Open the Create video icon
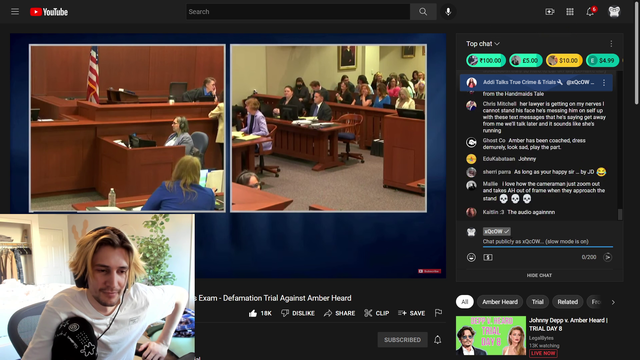The height and width of the screenshot is (360, 640). click(x=550, y=12)
